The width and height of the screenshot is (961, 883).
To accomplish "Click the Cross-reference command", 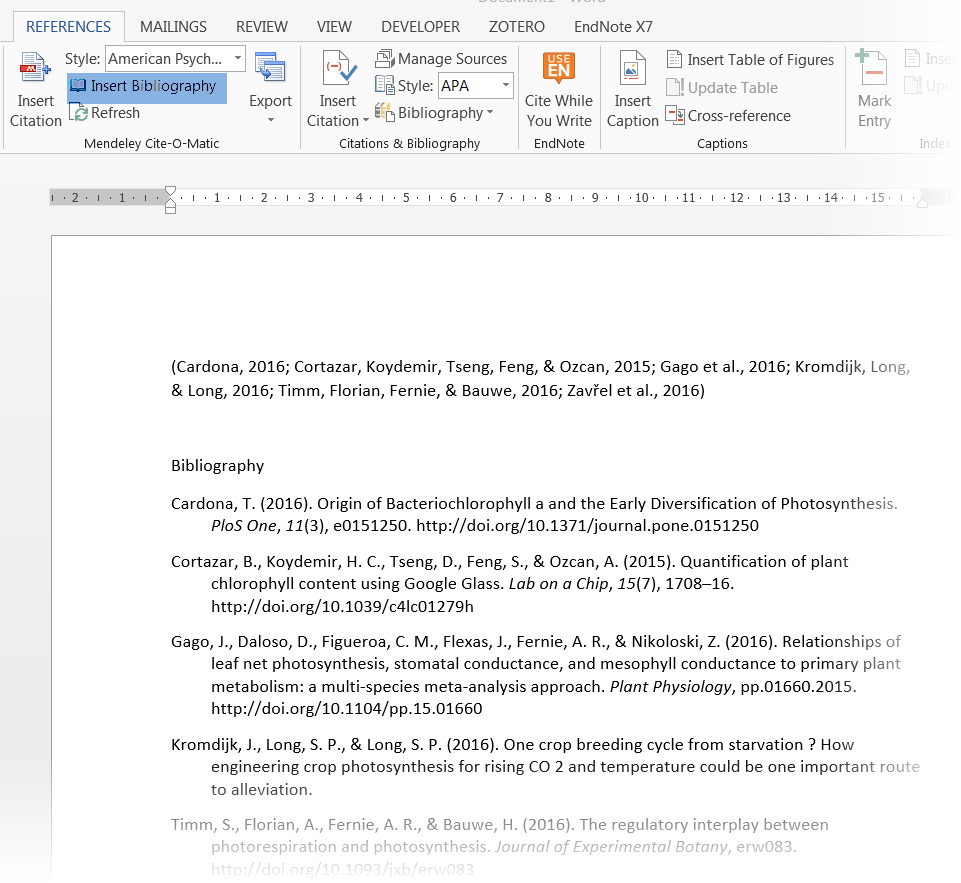I will click(728, 116).
